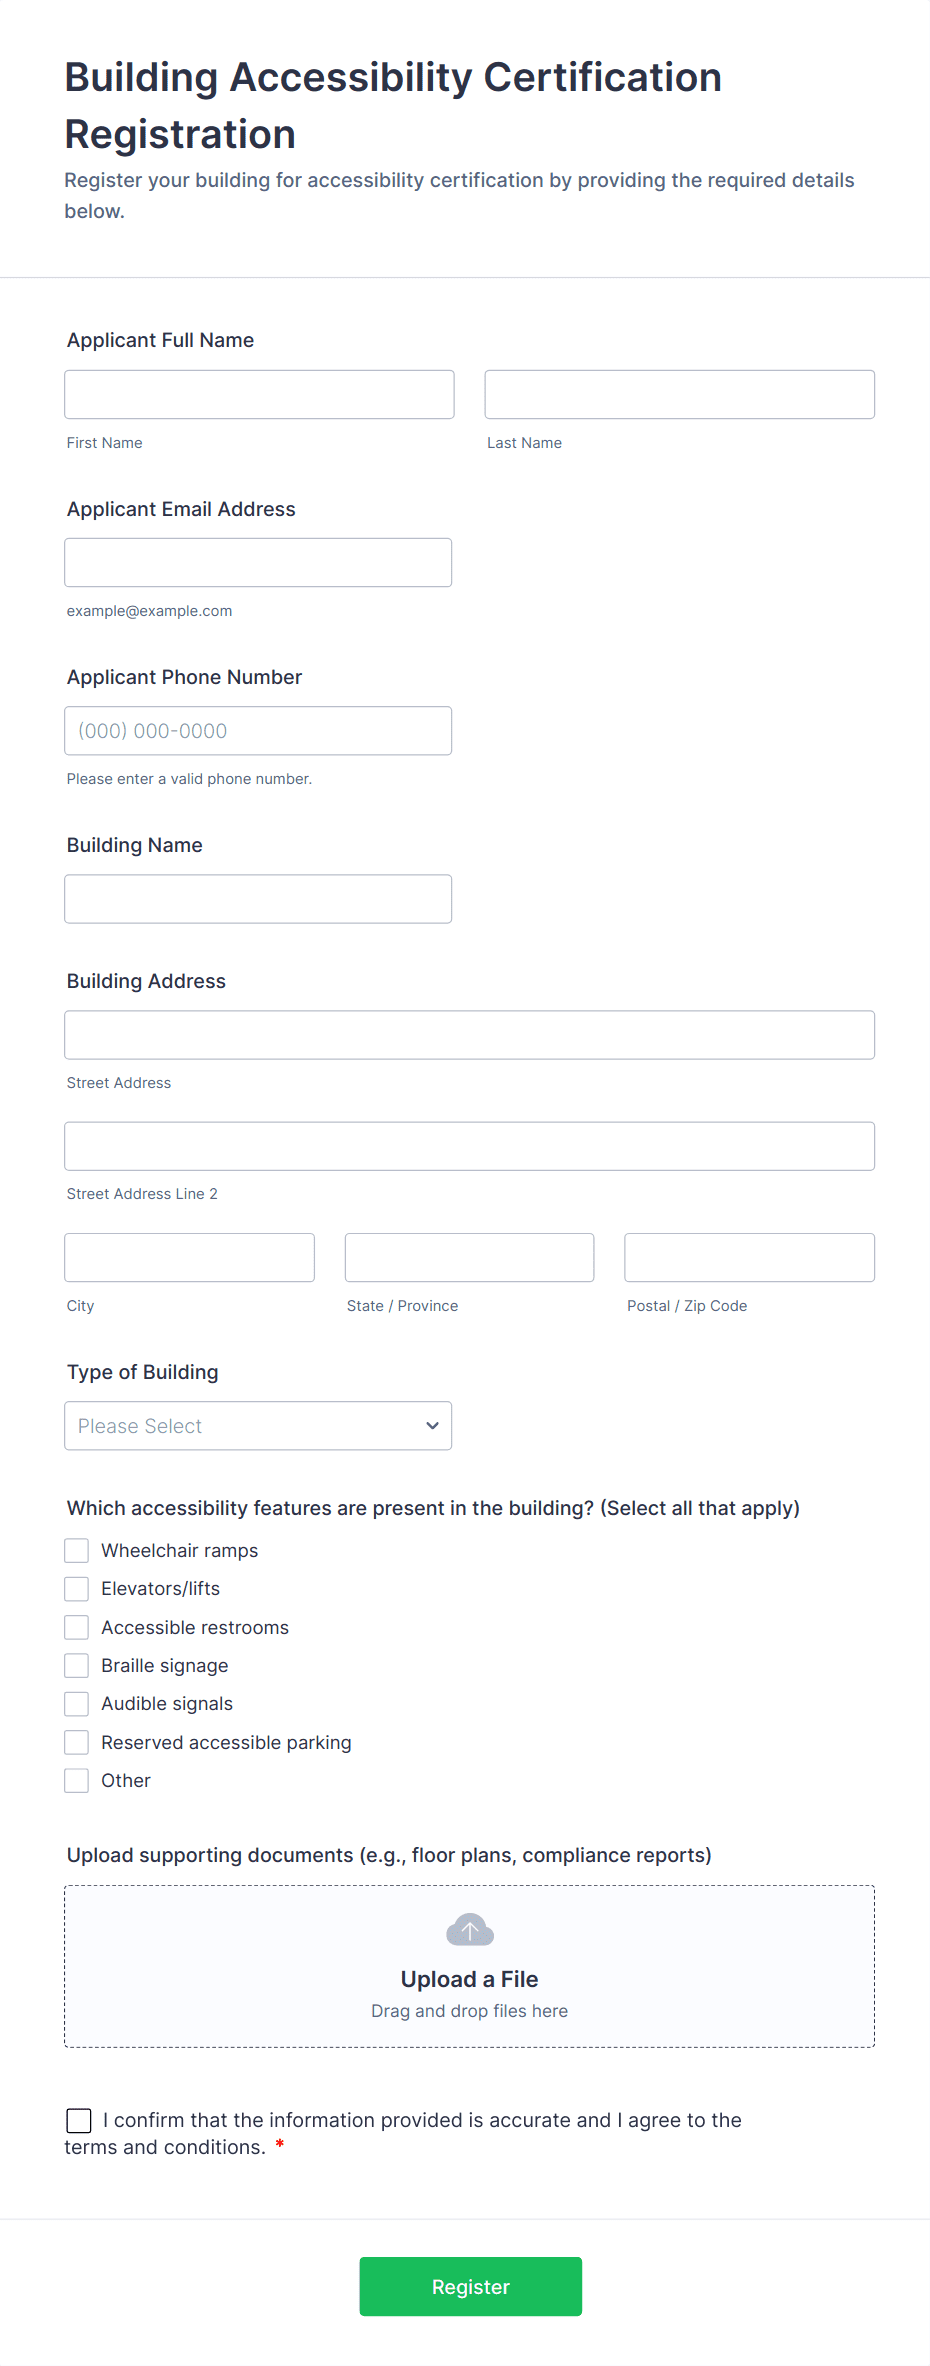Open the Please Select building type dropdown
This screenshot has height=2366, width=930.
pyautogui.click(x=257, y=1425)
